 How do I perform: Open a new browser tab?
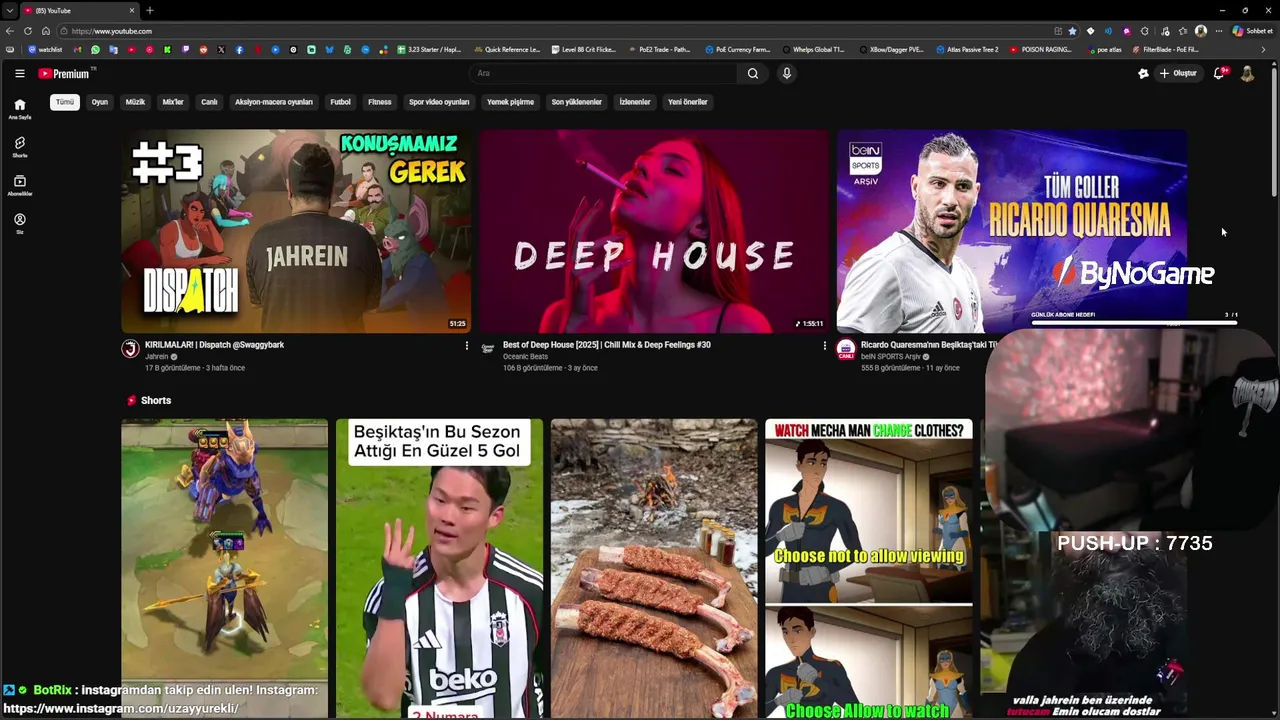coord(149,10)
